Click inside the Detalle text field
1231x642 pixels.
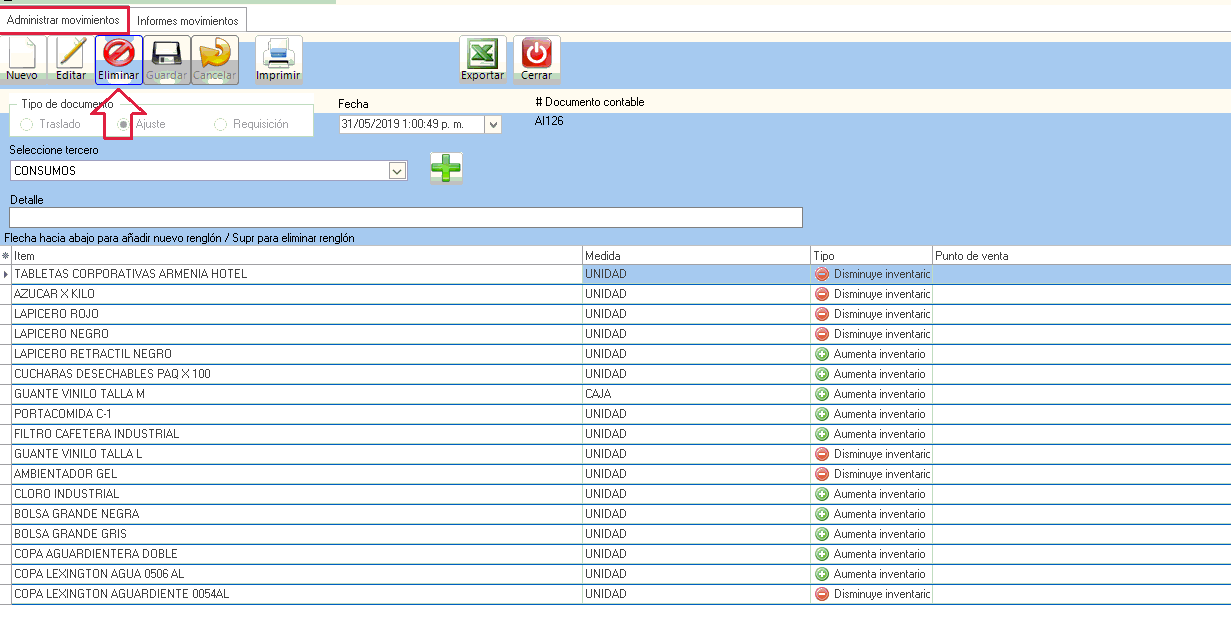pyautogui.click(x=405, y=218)
